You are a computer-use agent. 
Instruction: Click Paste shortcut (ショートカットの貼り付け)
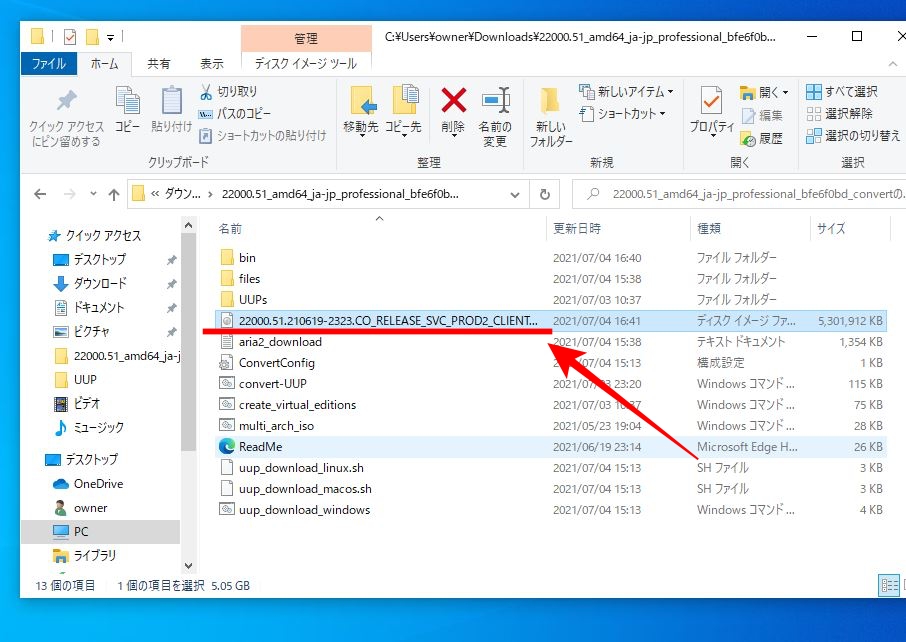tap(263, 136)
